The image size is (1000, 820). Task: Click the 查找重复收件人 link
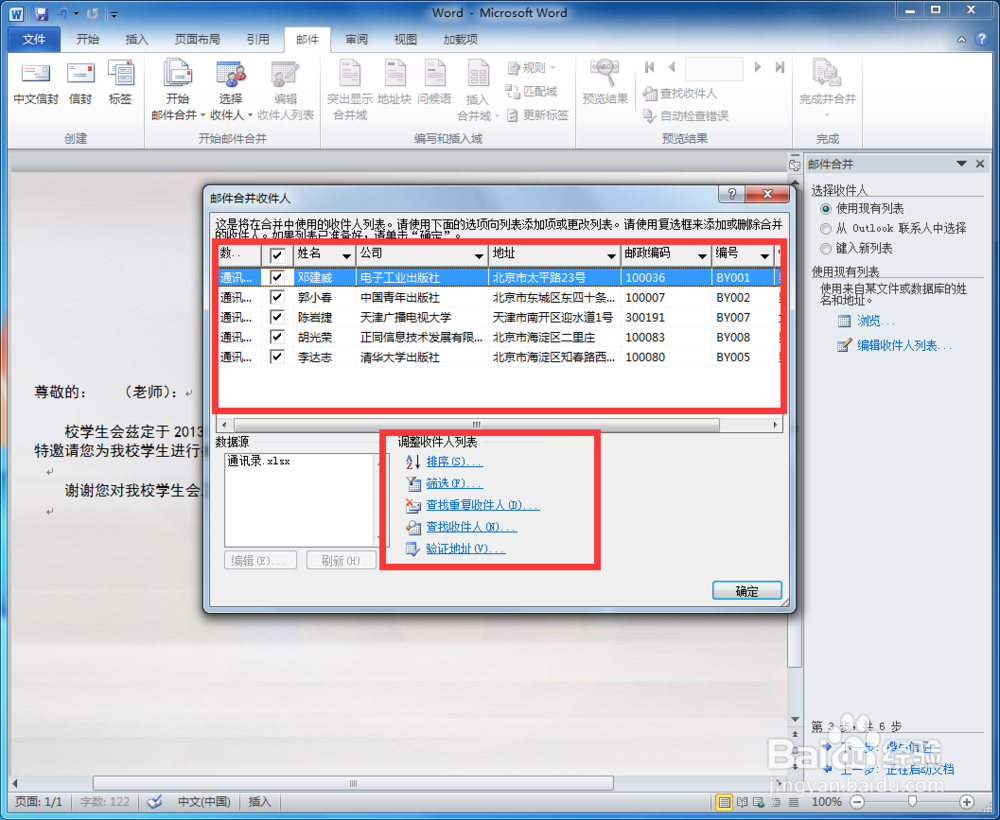click(483, 505)
